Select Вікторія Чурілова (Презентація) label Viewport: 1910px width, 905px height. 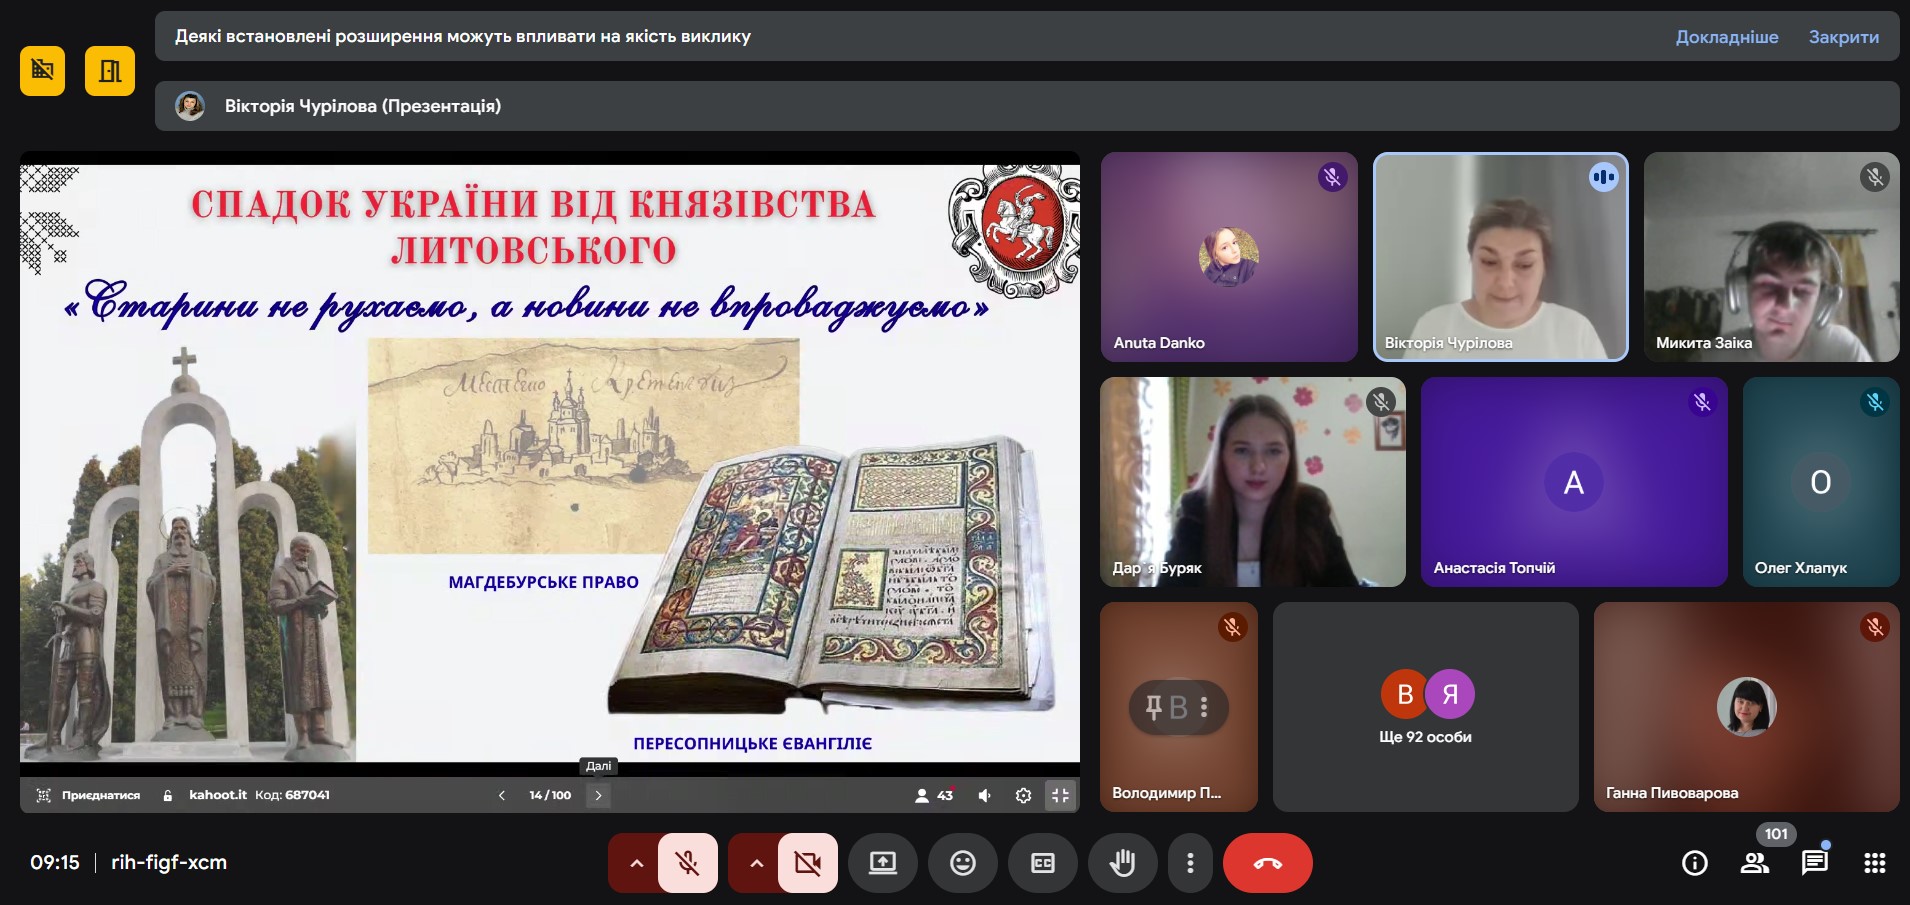tap(363, 106)
